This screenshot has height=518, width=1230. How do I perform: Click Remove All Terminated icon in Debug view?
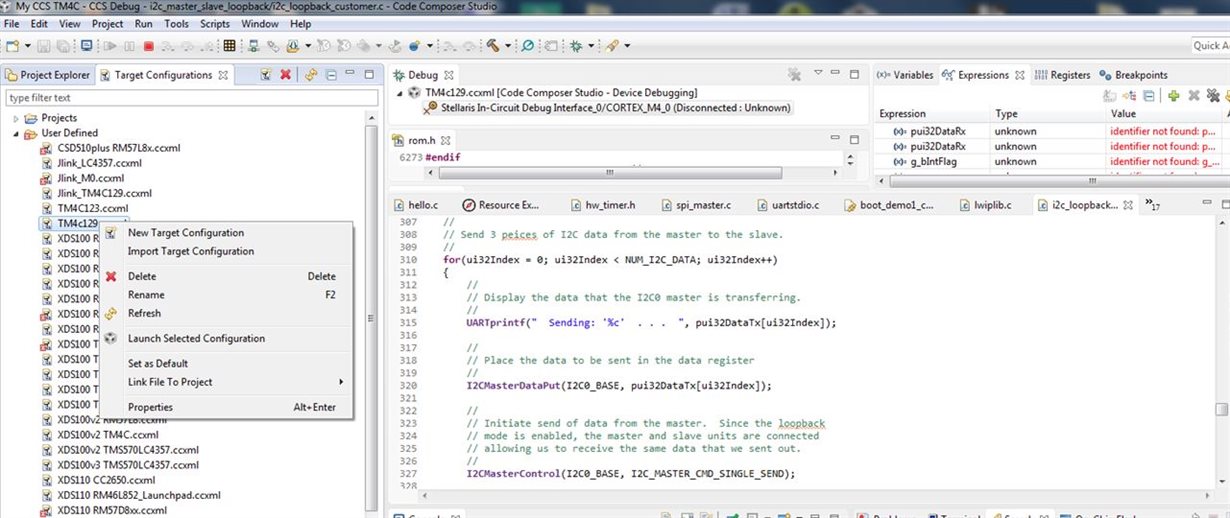794,74
